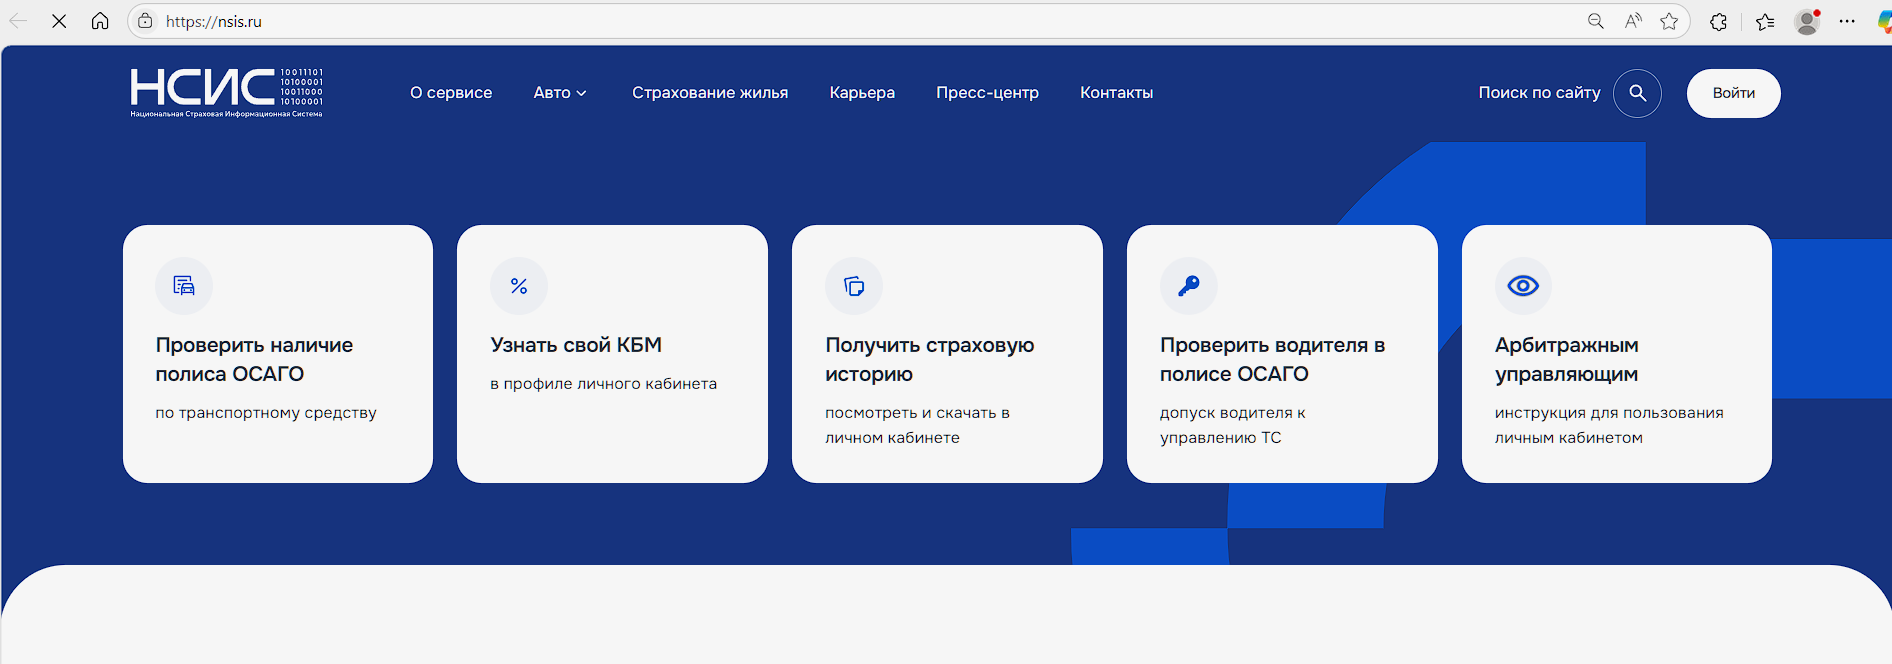
Task: Click text посмотреть и скачать в личном кабинете
Action: 917,425
